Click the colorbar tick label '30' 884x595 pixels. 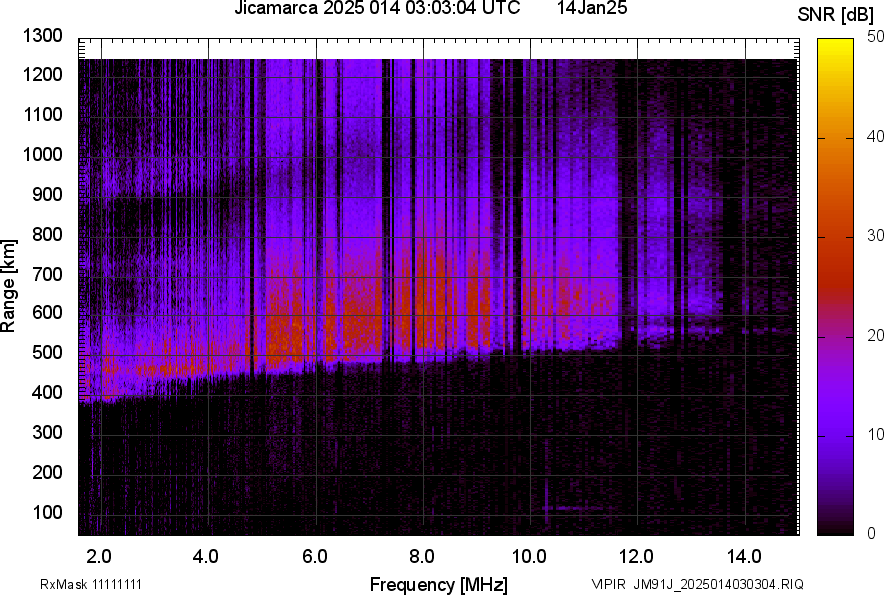tap(875, 236)
